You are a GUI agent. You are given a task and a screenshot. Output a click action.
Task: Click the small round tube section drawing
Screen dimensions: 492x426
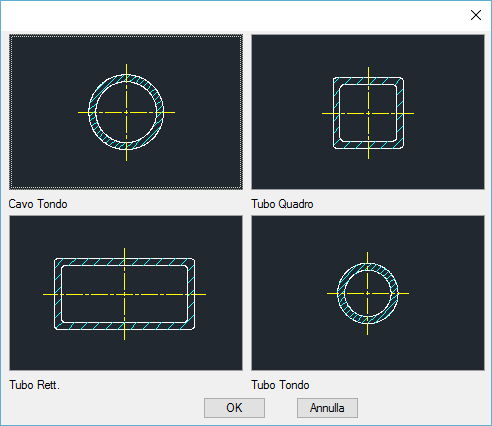(368, 293)
